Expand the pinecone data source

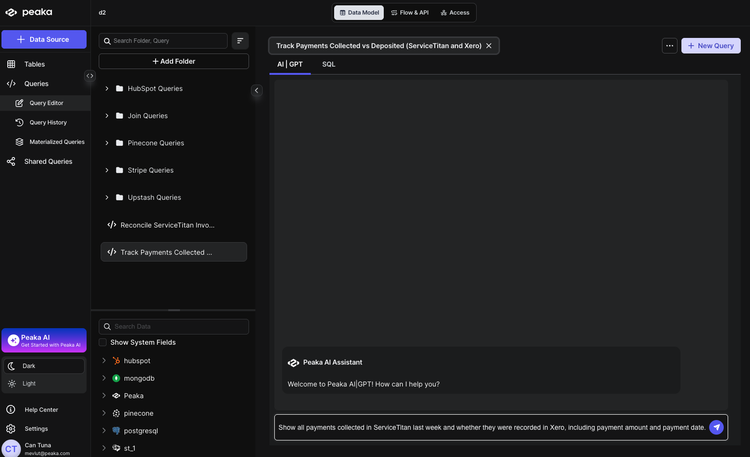(104, 413)
